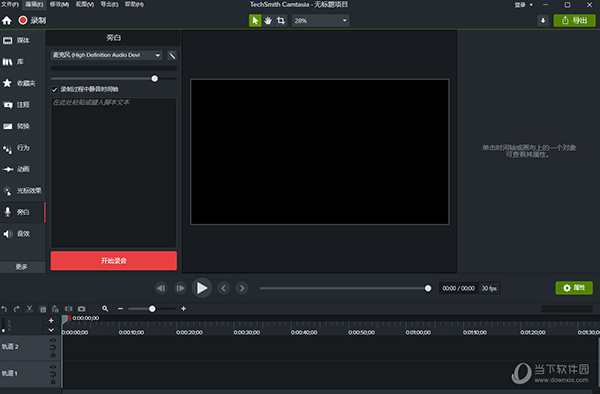
Task: Jump to next media with right chevron
Action: (242, 288)
